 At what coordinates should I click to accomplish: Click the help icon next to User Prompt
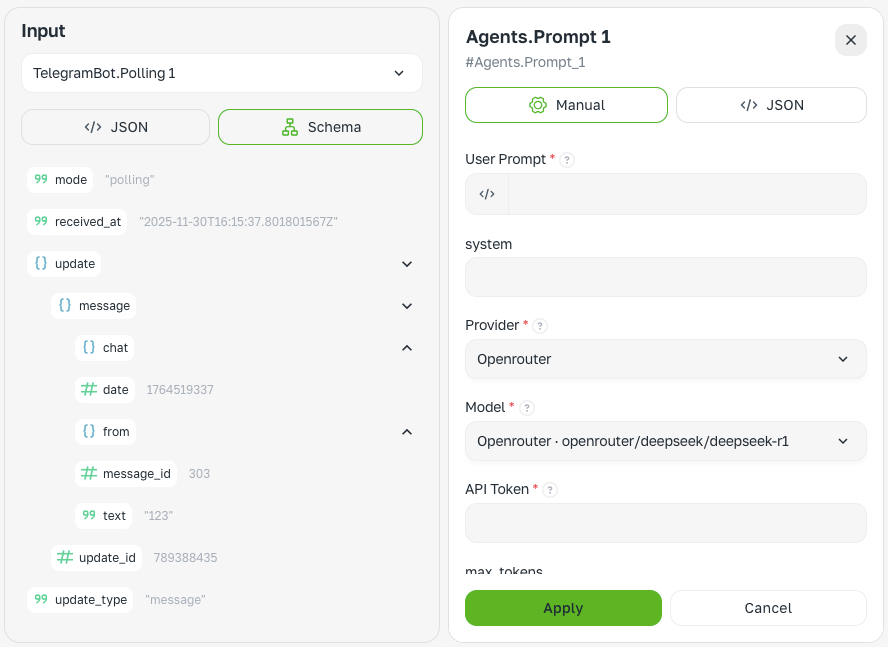567,160
